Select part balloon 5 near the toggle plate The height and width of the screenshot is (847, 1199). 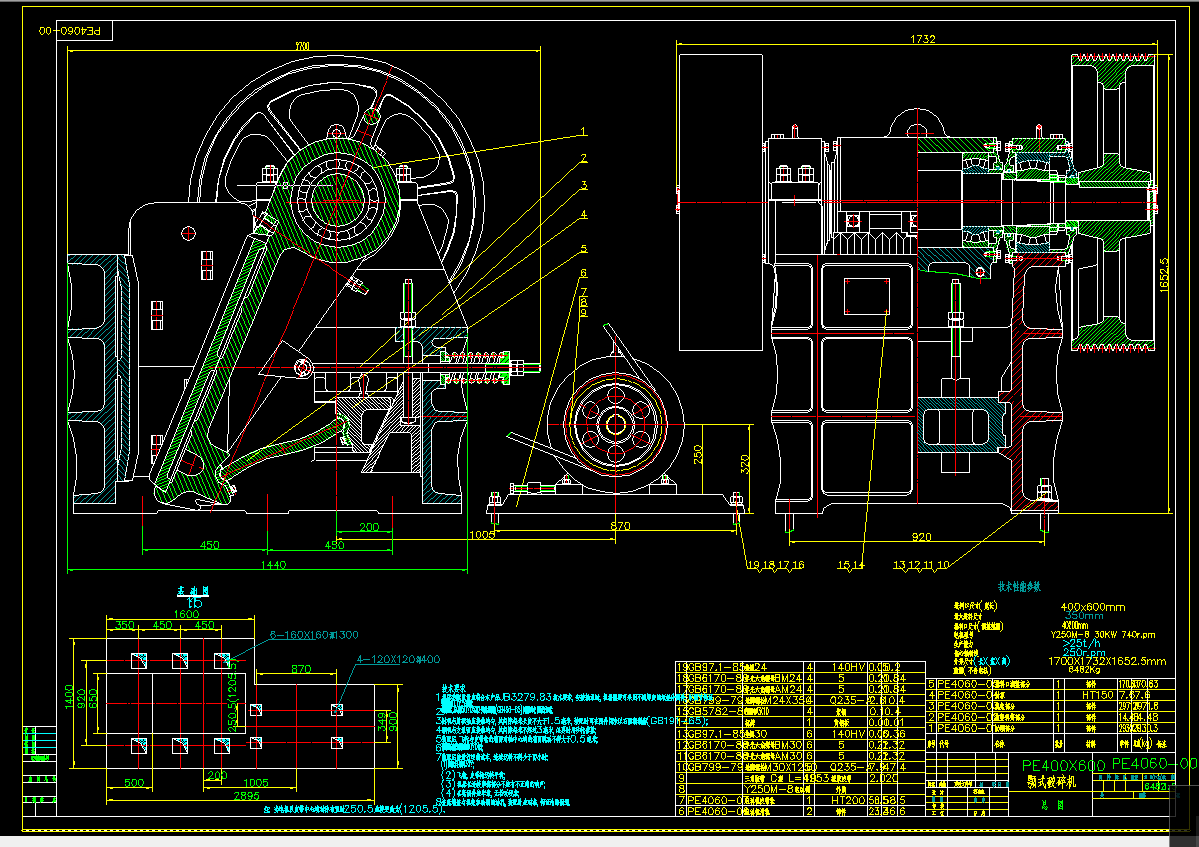[584, 249]
